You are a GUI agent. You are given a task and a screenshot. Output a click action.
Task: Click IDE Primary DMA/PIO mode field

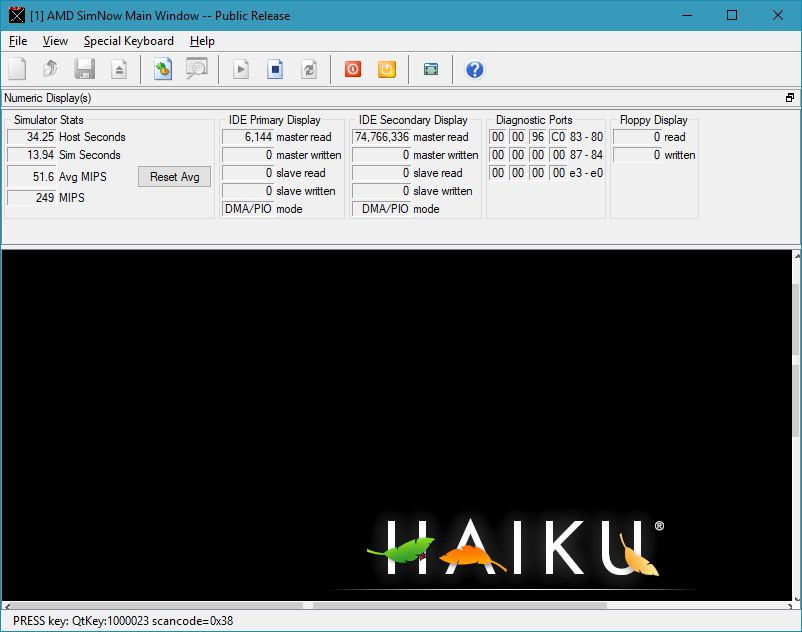click(x=247, y=209)
